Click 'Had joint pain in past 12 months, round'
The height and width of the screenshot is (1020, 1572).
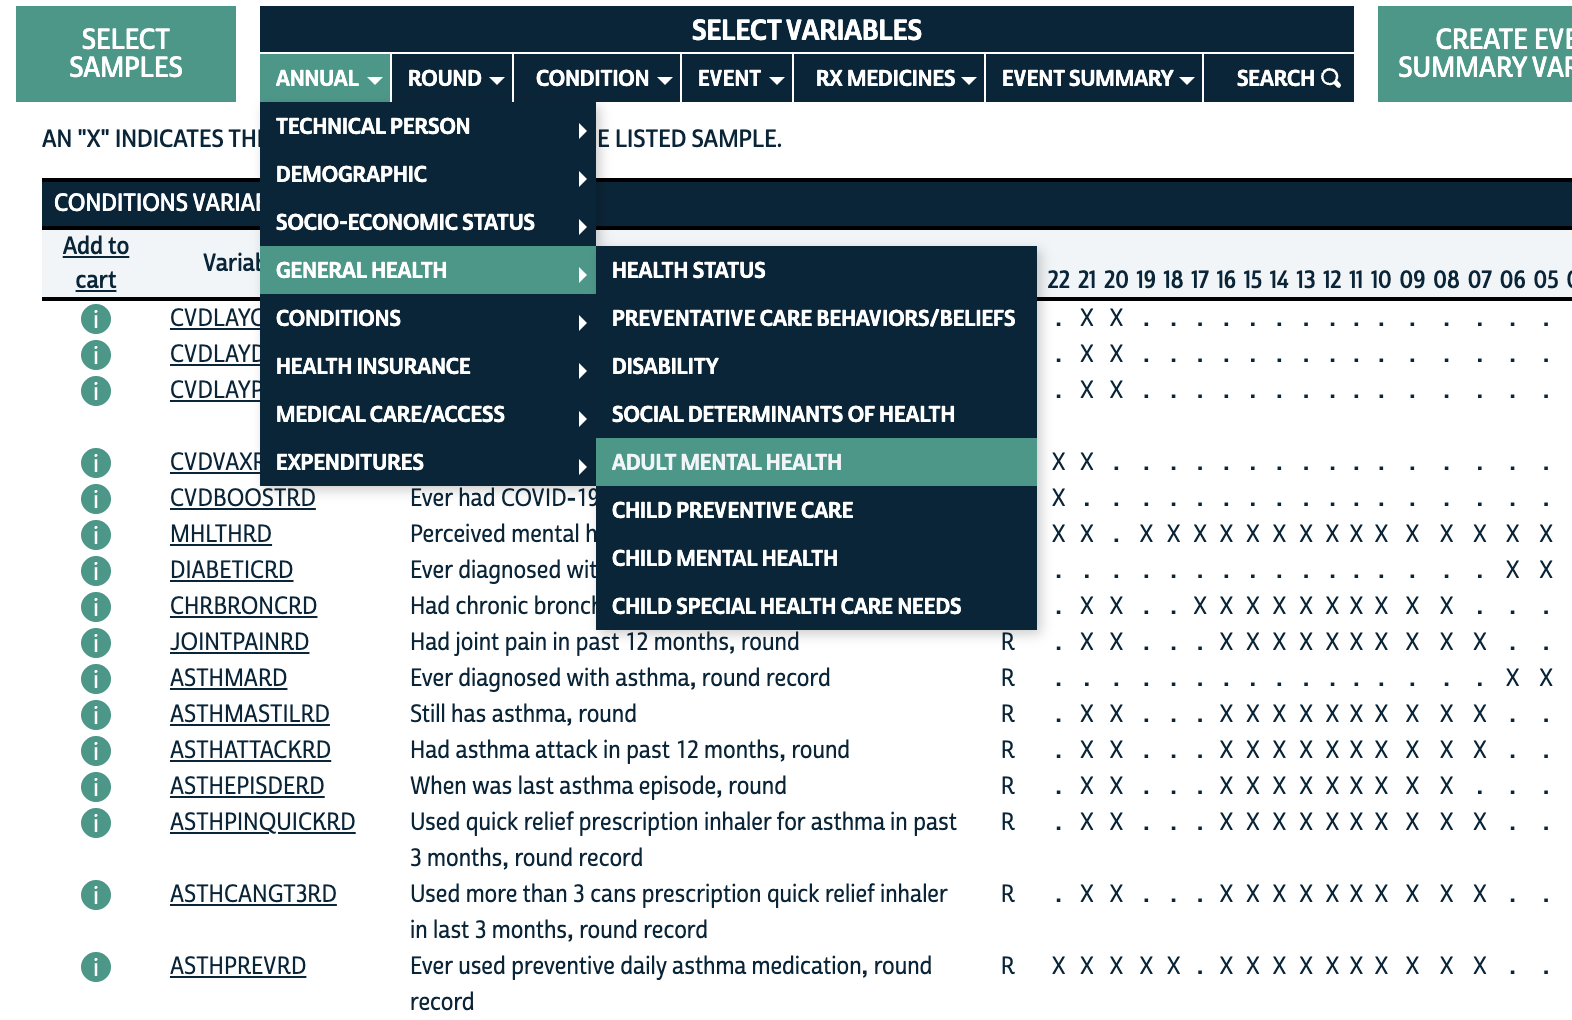click(604, 642)
